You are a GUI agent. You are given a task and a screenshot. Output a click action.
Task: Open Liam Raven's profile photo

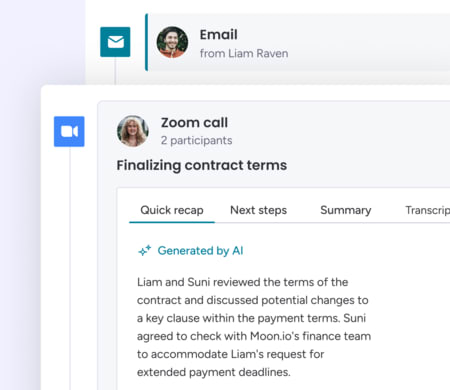coord(172,42)
